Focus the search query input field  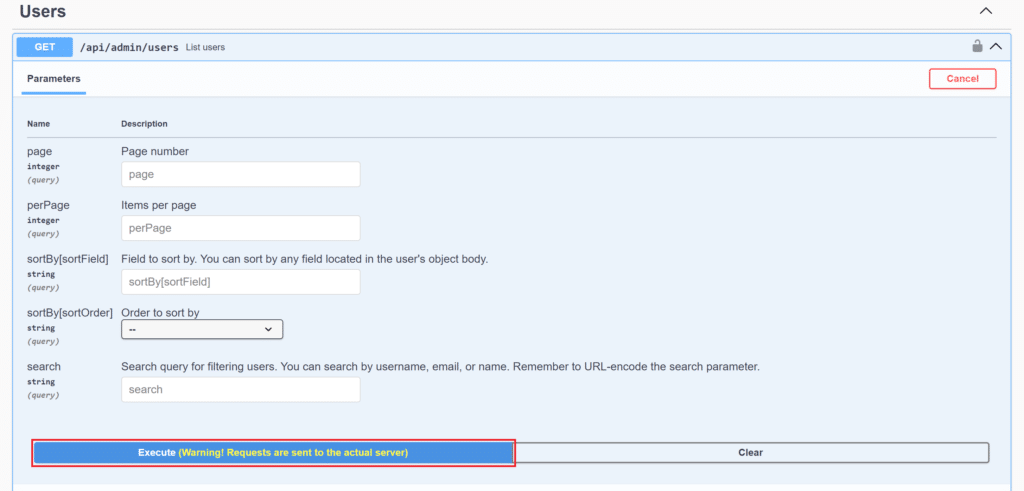(240, 389)
